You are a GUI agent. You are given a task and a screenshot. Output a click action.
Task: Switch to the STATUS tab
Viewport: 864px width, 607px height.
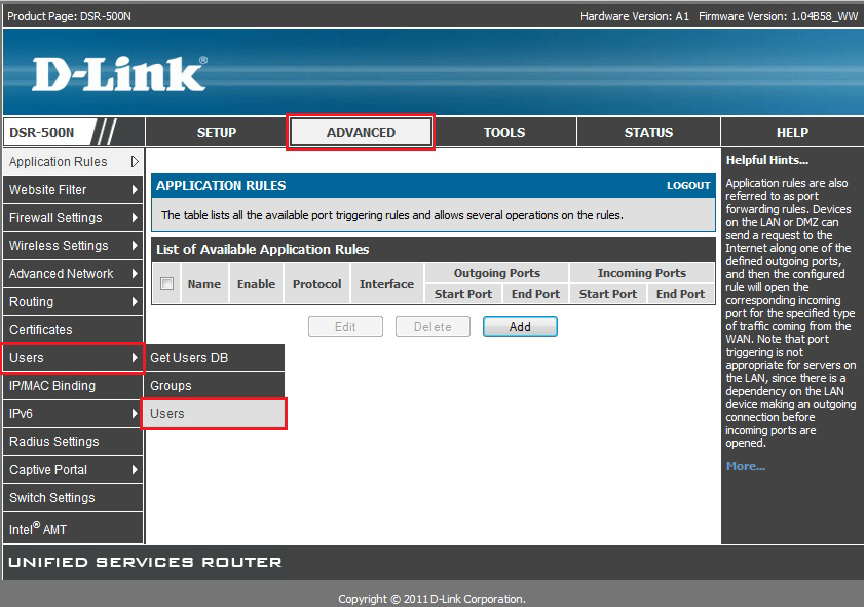click(649, 132)
